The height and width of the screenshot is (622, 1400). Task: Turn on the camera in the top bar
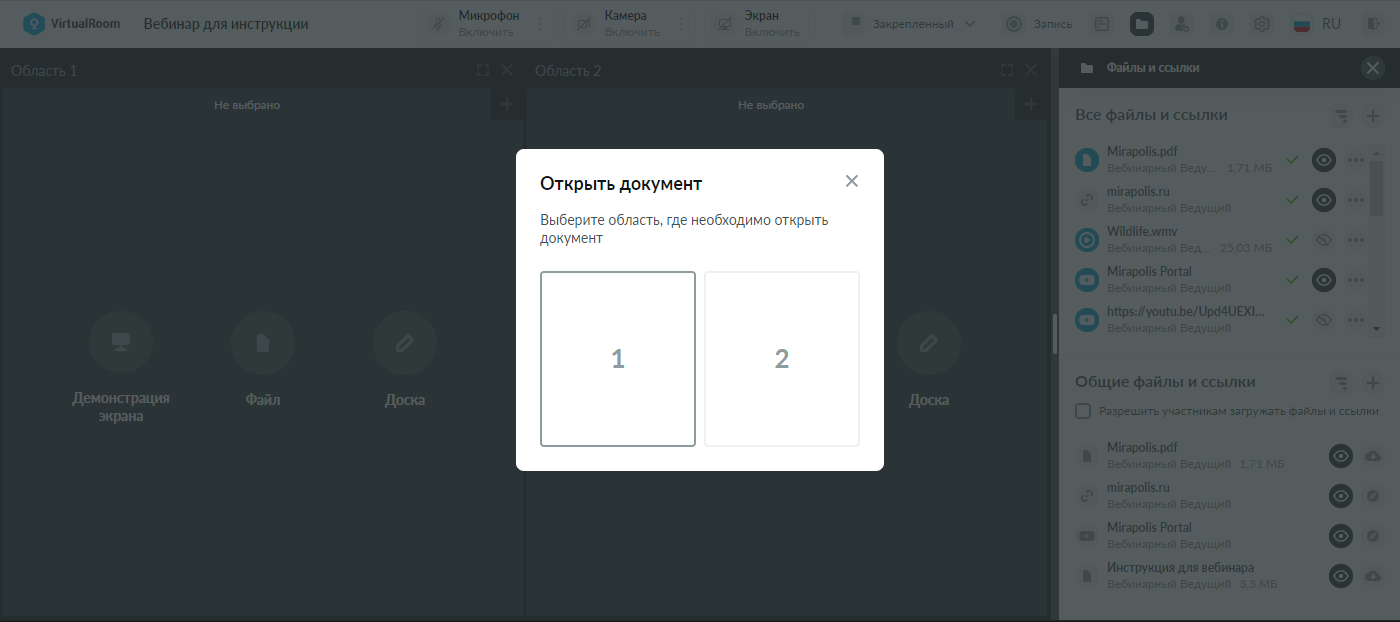618,23
